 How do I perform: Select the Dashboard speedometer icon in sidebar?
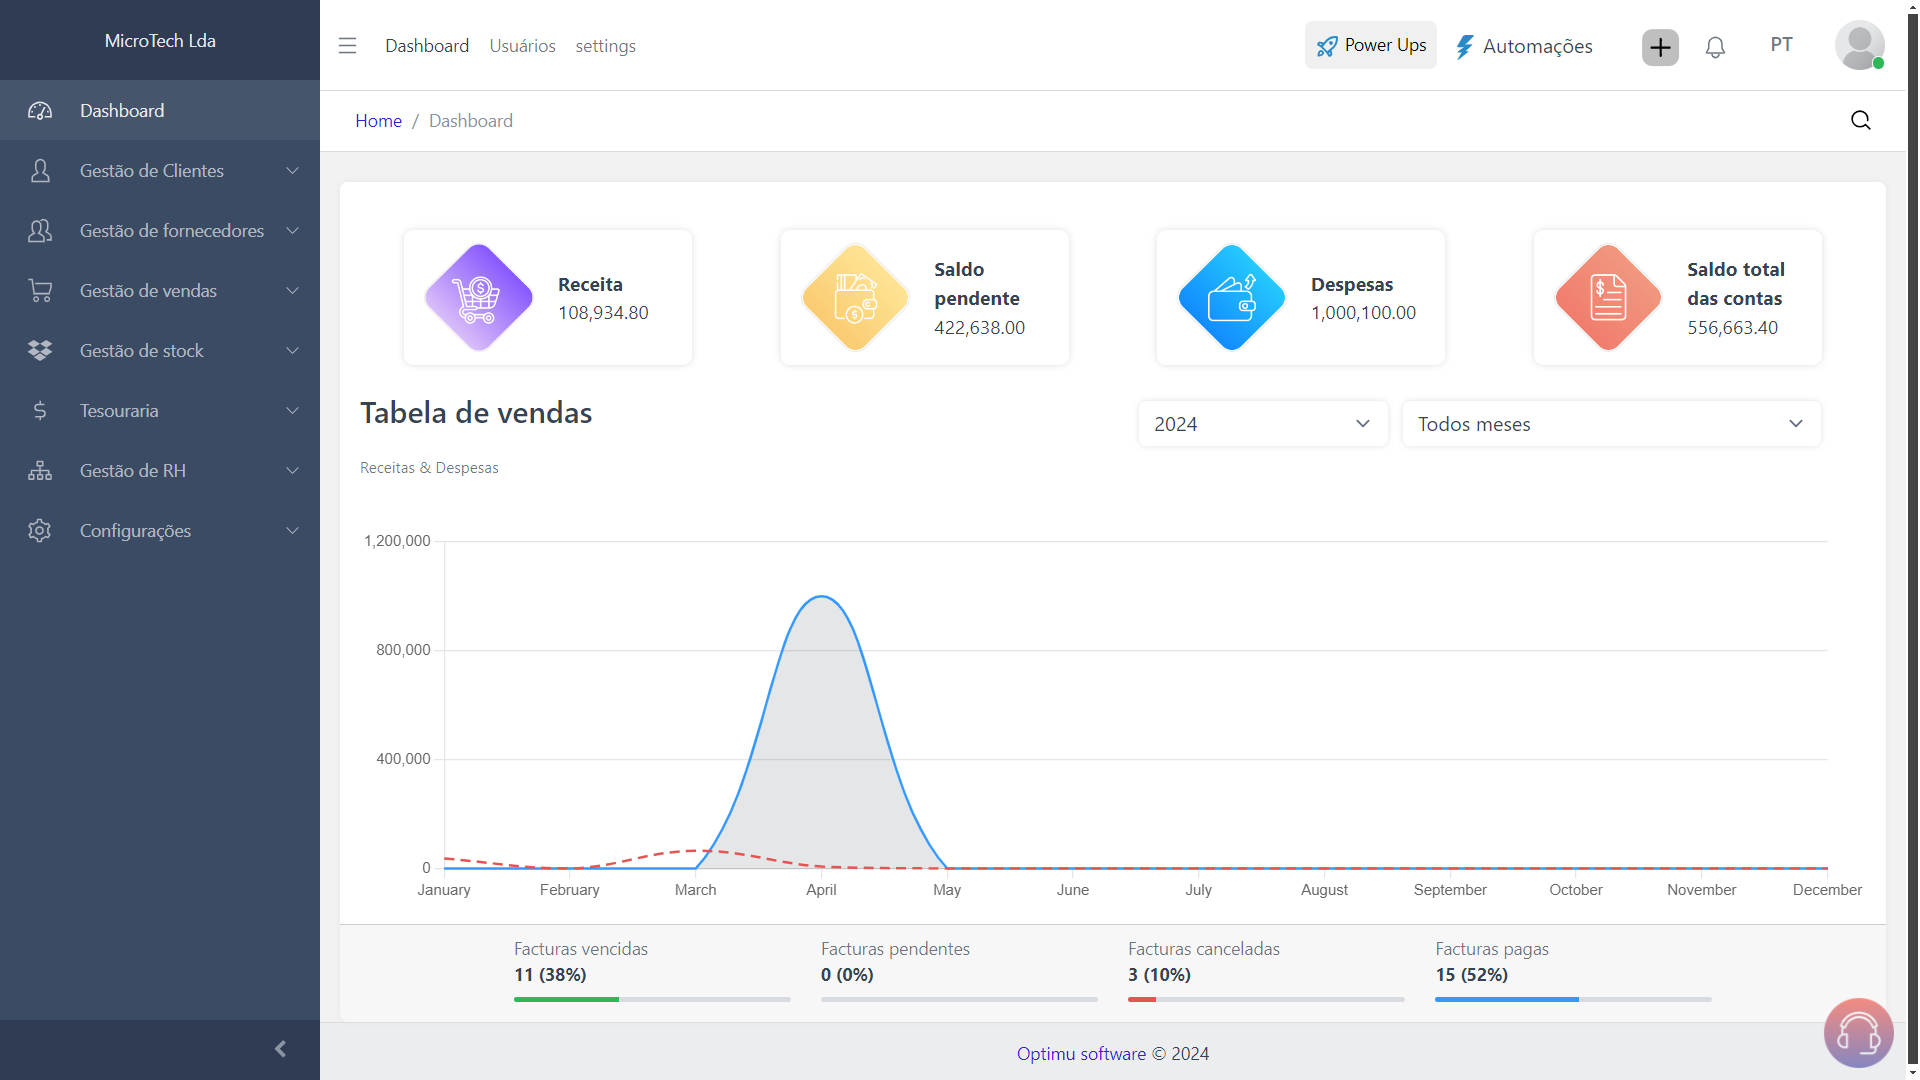click(40, 110)
